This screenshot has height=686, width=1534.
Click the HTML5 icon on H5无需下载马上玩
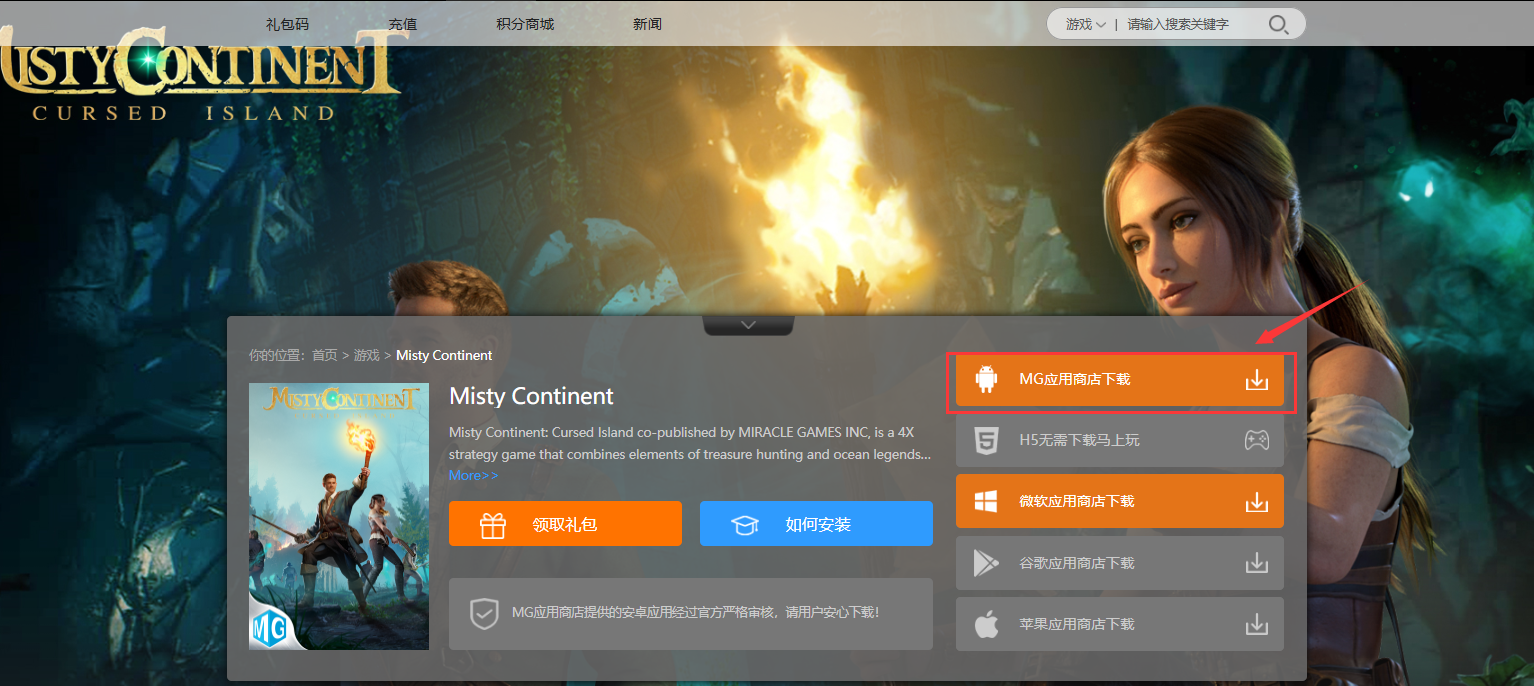coord(987,441)
